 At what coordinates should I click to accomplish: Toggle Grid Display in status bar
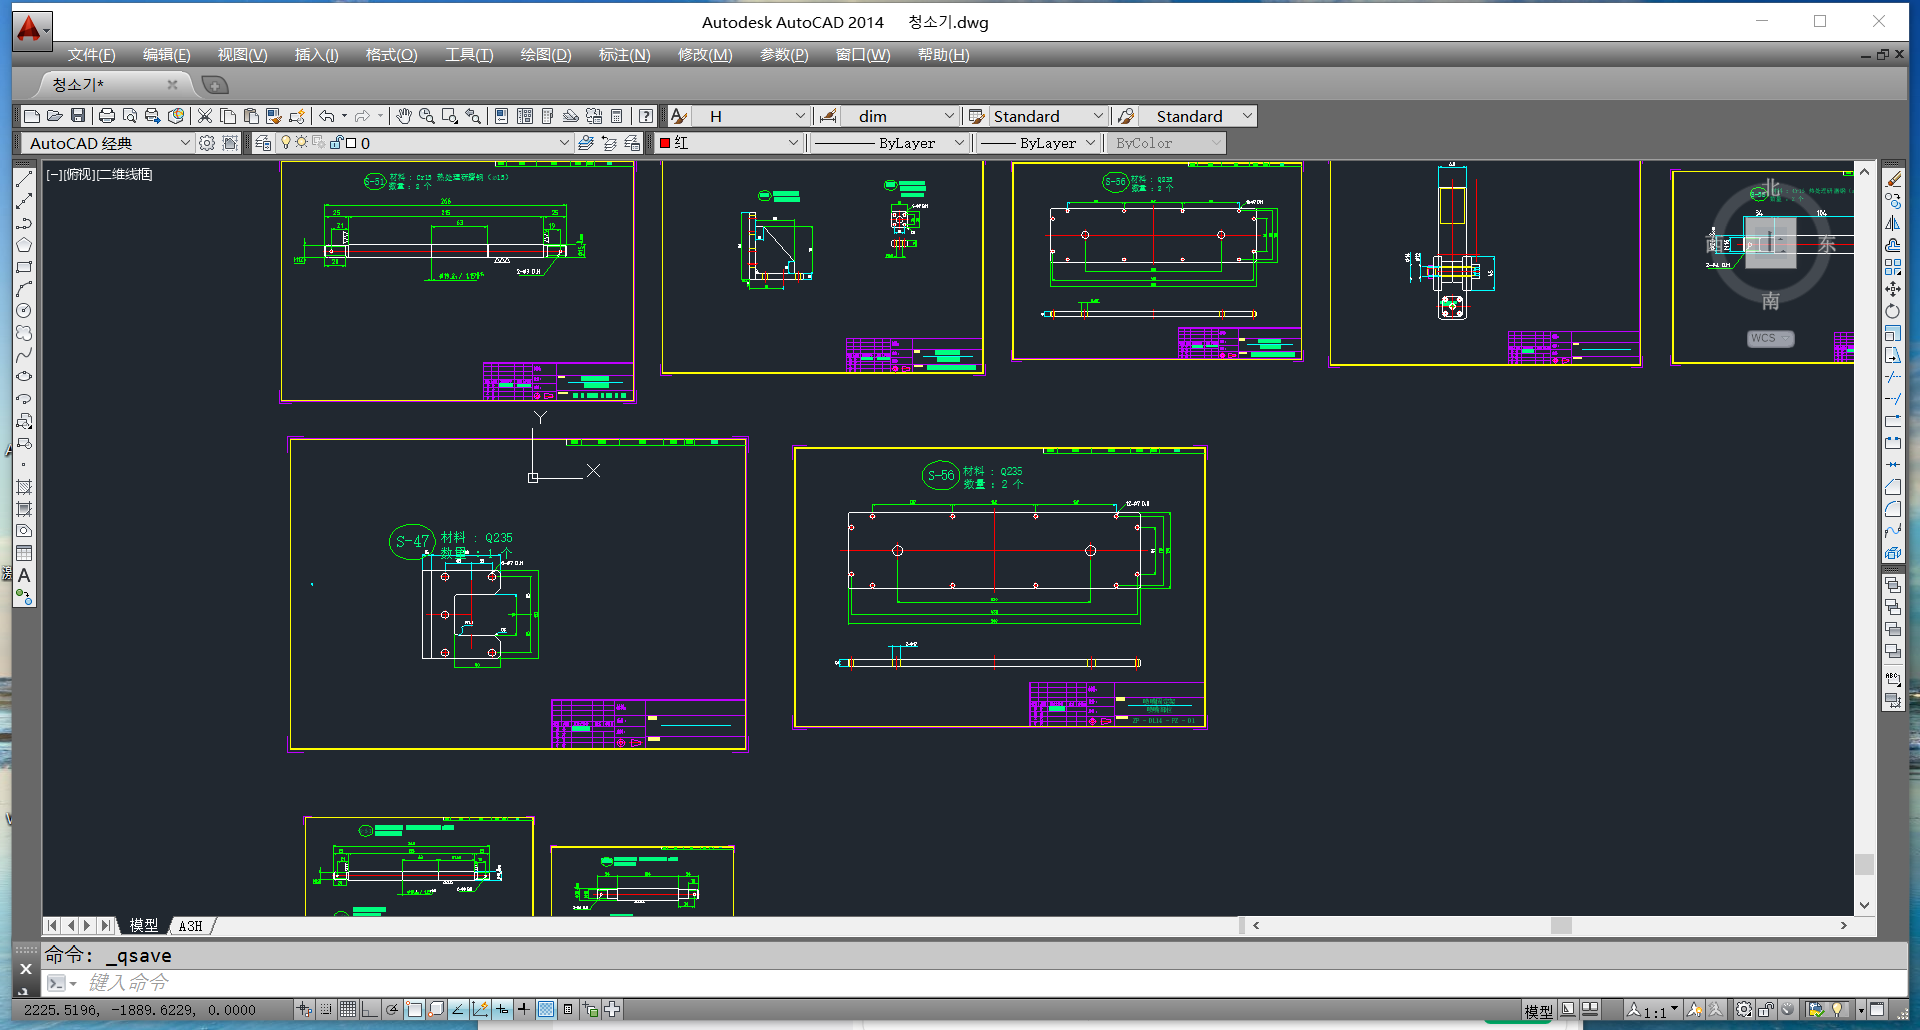pos(348,1010)
